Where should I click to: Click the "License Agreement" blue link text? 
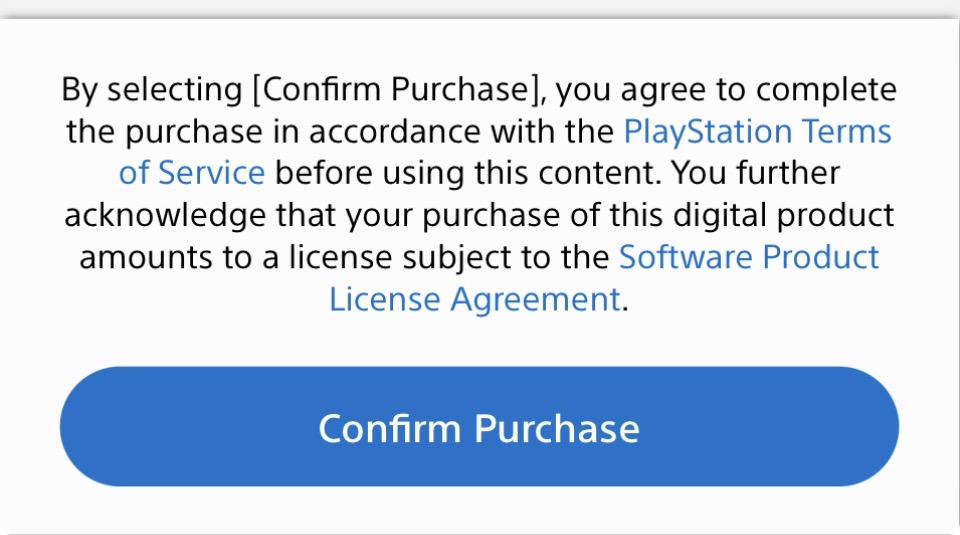coord(474,299)
